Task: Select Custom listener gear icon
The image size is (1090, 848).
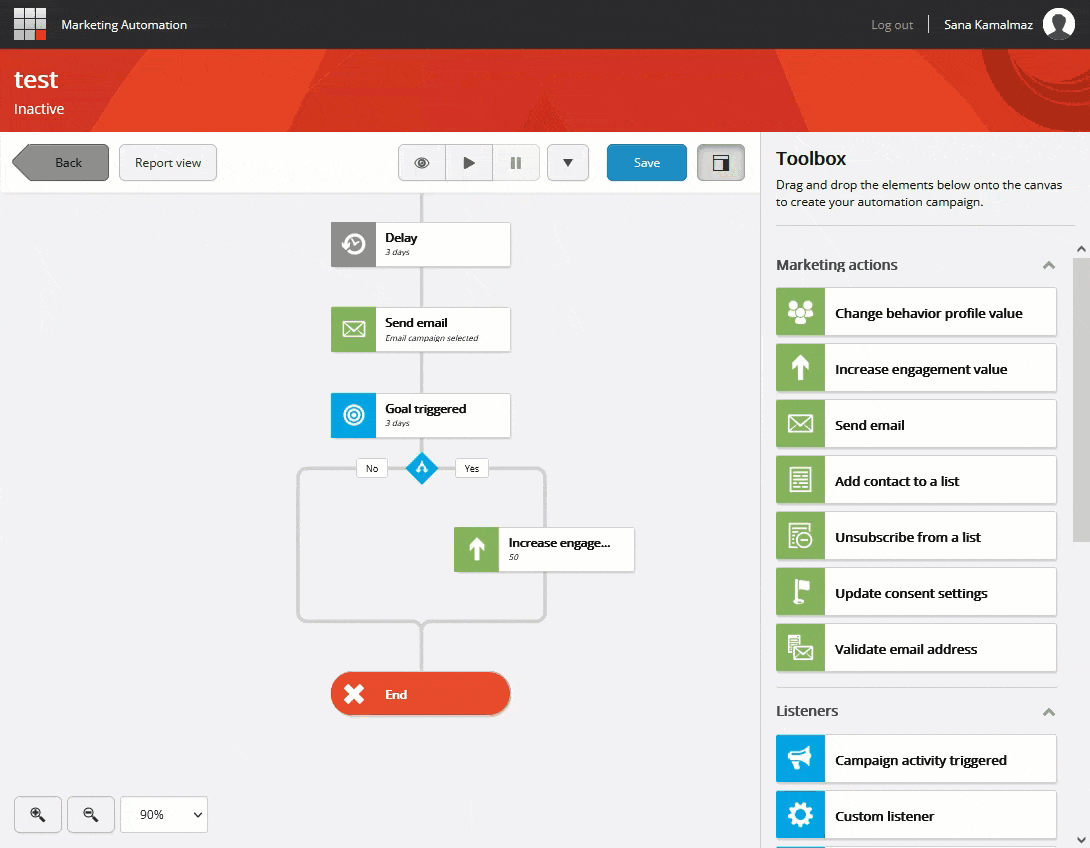Action: tap(801, 815)
